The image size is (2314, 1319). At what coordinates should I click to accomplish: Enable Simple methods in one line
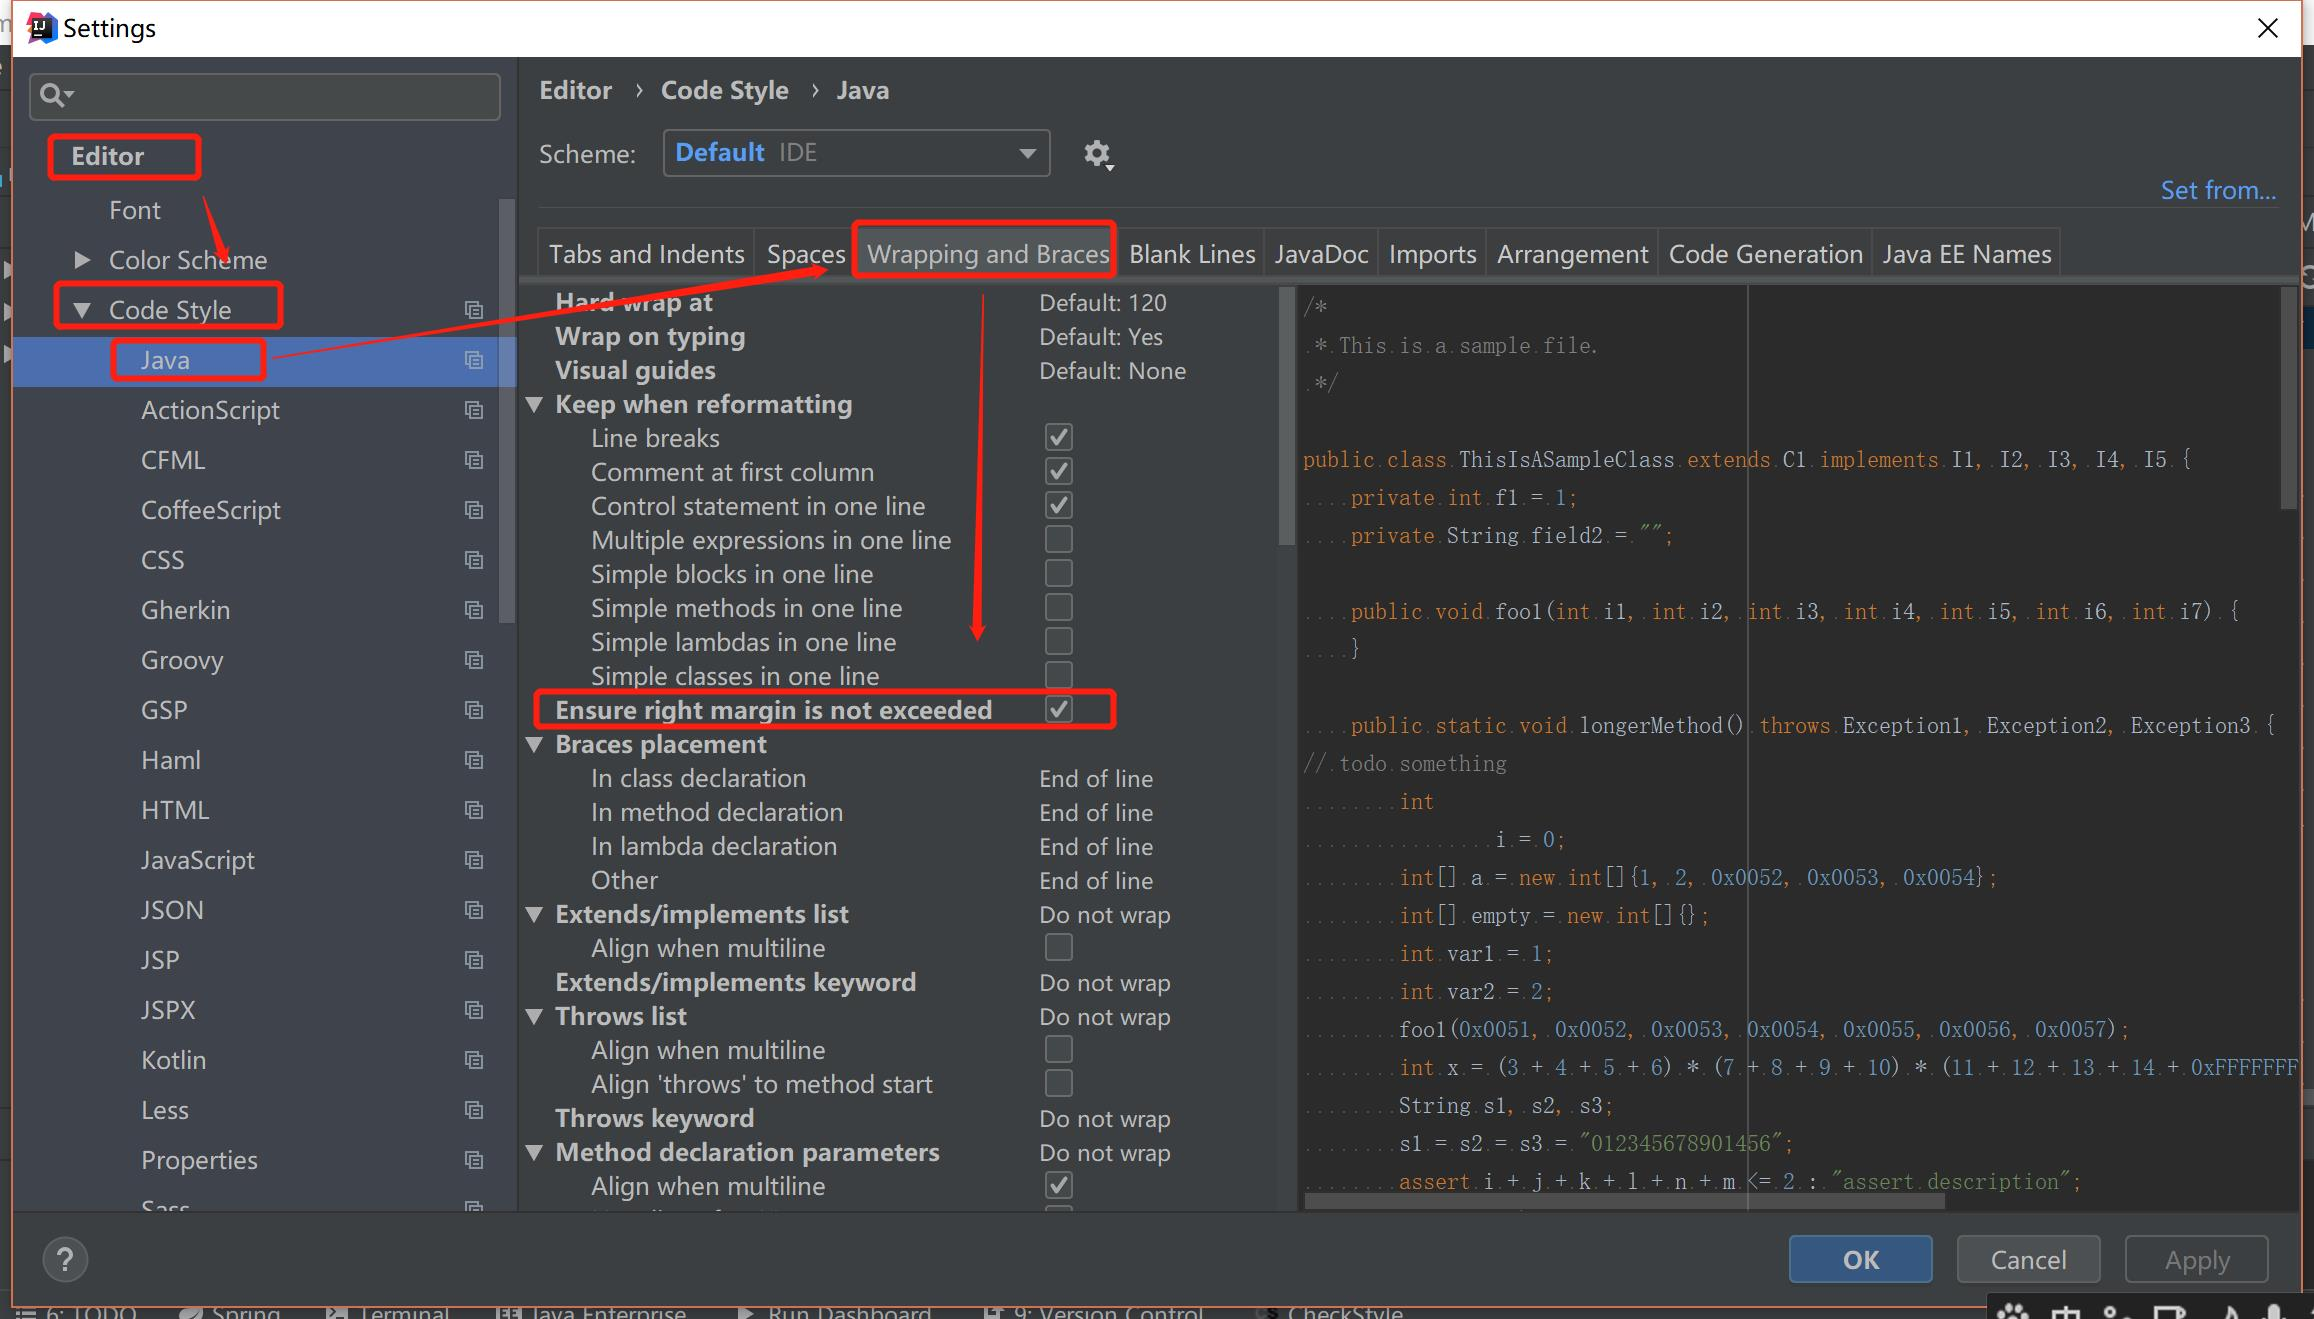(x=1058, y=607)
